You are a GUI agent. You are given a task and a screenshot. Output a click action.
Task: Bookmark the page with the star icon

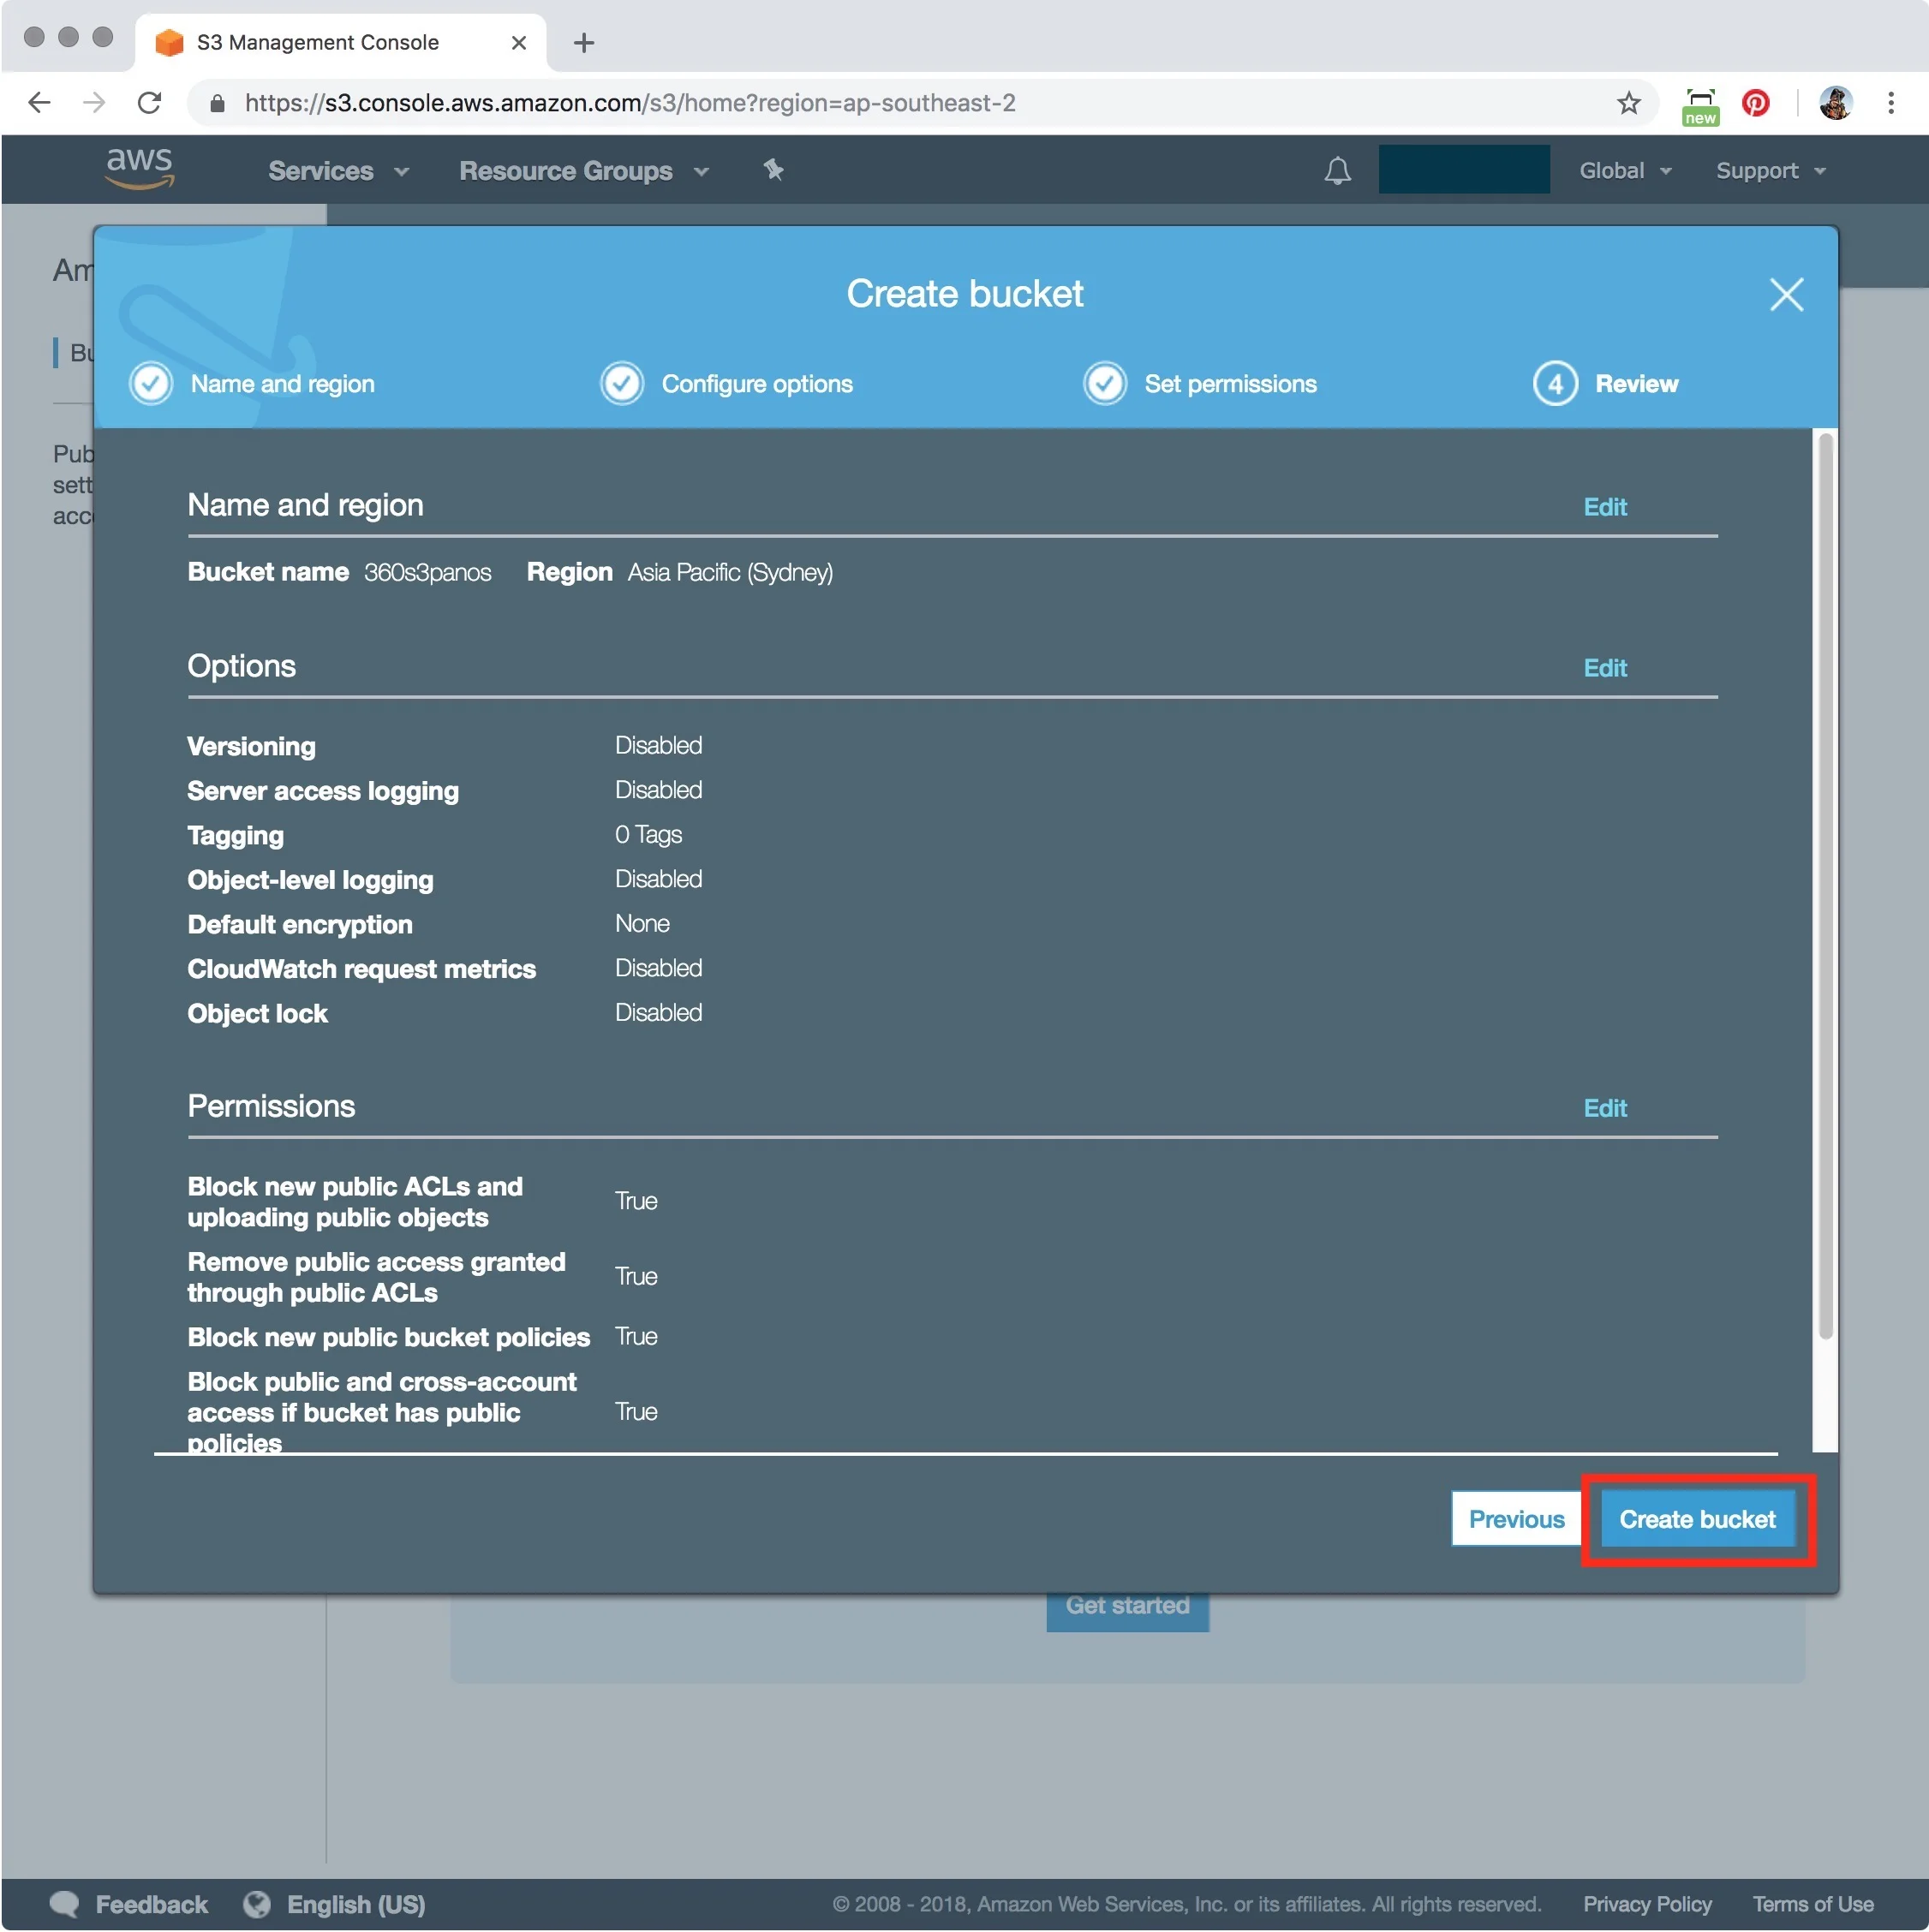pyautogui.click(x=1628, y=103)
